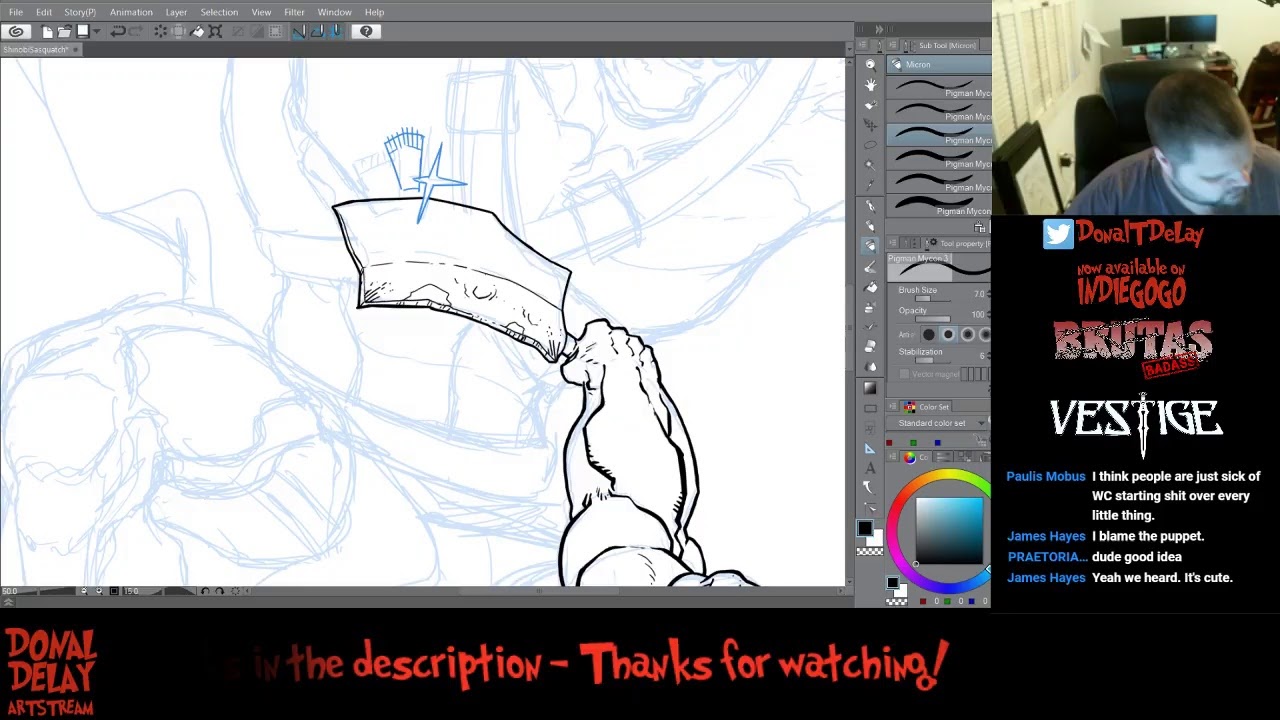1280x720 pixels.
Task: Open the save icon dropdown arrow
Action: click(96, 32)
